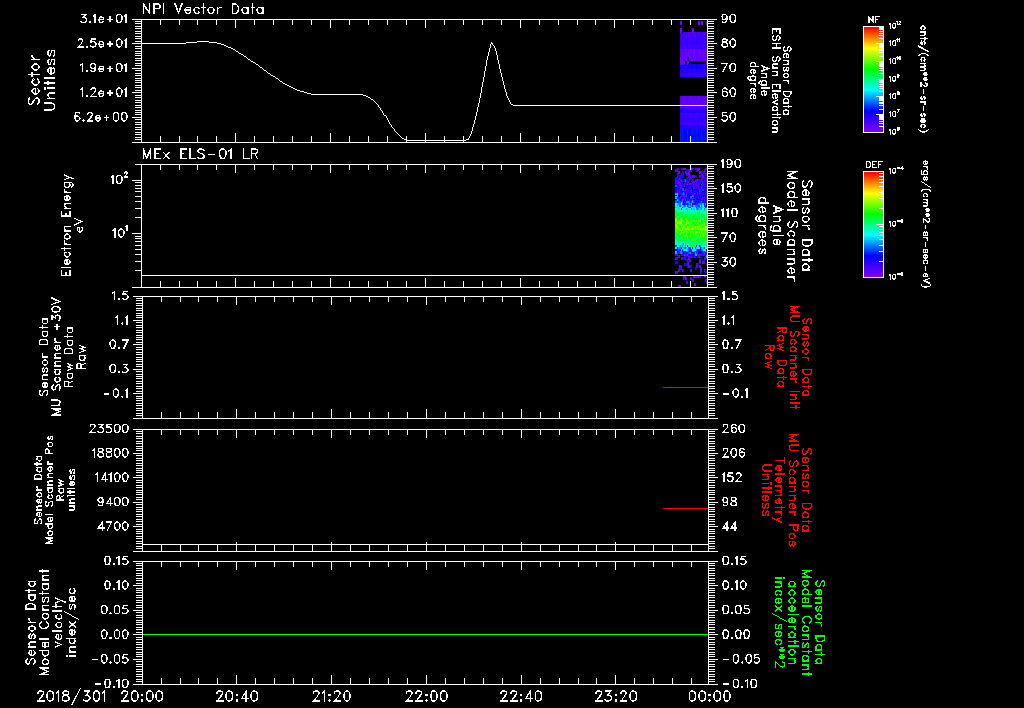
Task: Click the 1.9e+01 sector tick label
Action: pyautogui.click(x=104, y=68)
